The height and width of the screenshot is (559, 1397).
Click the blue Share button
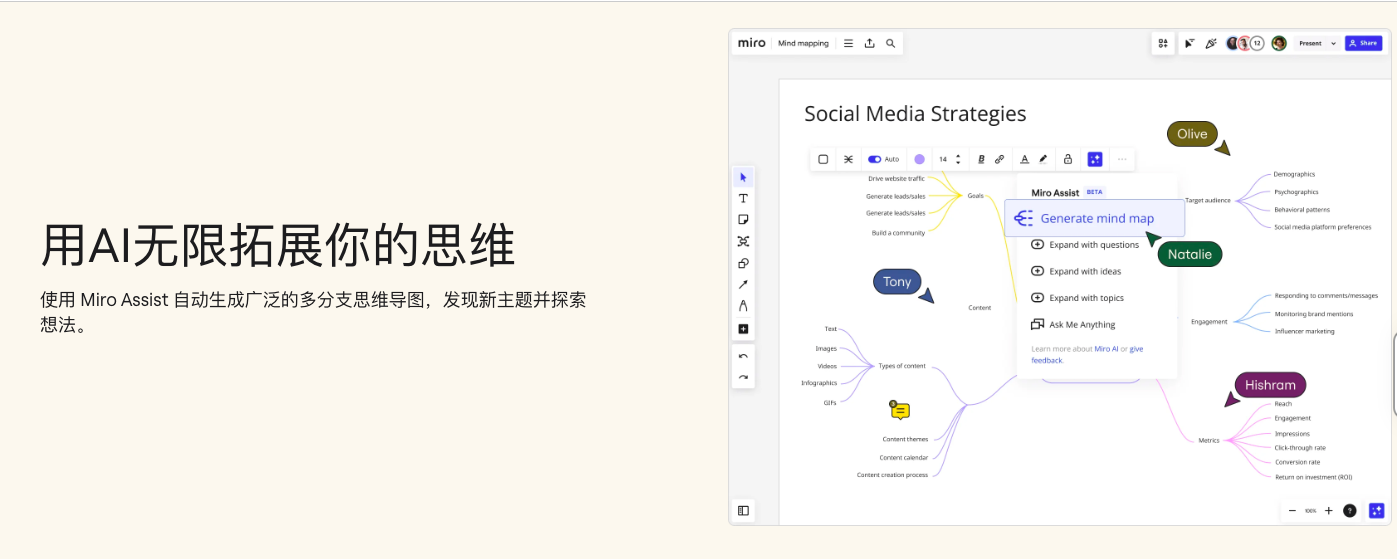click(1363, 43)
